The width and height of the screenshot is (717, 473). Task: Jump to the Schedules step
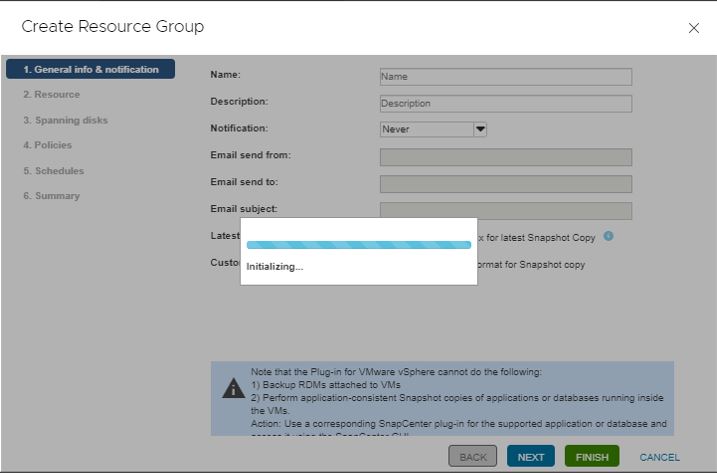pos(53,171)
